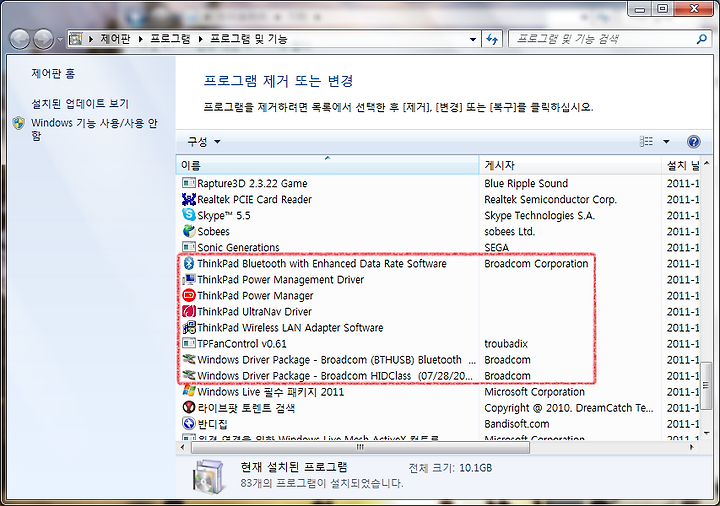The image size is (720, 506).
Task: Go back with the back arrow
Action: click(x=19, y=39)
